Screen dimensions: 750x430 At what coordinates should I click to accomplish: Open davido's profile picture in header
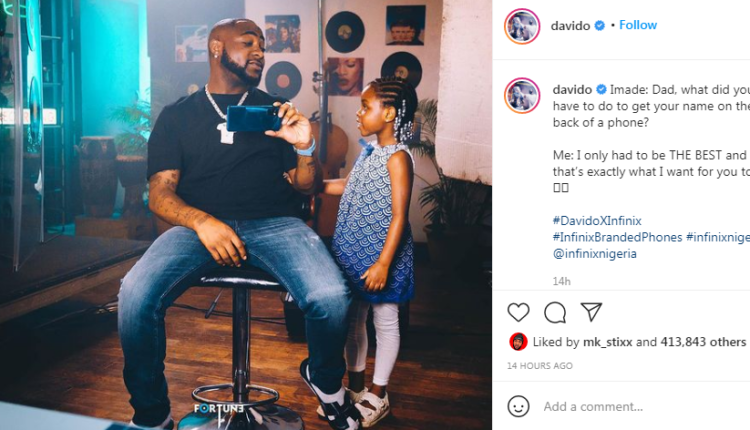click(x=522, y=26)
